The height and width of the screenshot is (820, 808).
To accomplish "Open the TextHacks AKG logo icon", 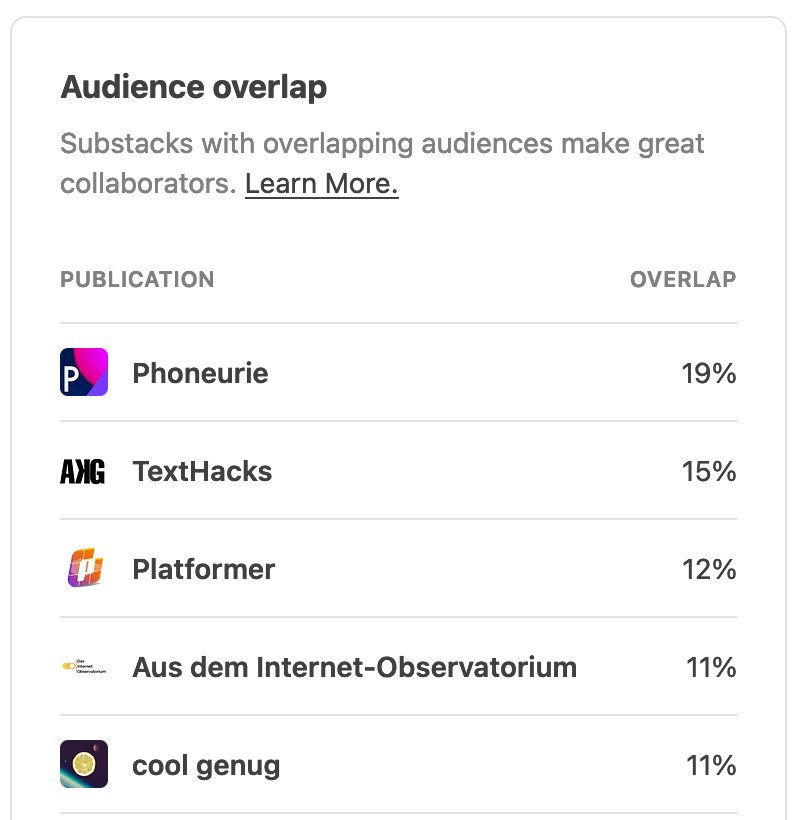I will [83, 471].
